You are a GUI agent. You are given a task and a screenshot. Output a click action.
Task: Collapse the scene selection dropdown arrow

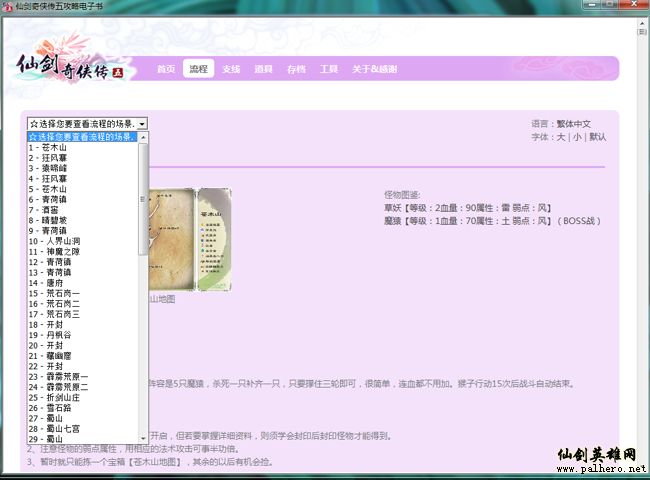[x=142, y=123]
